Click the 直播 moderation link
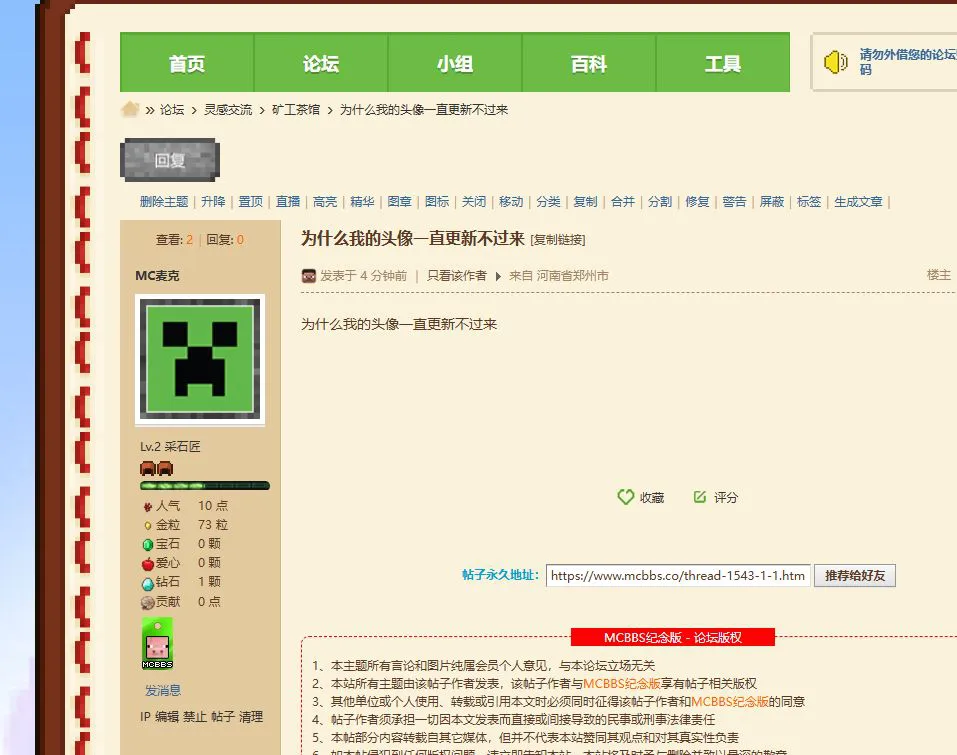This screenshot has width=957, height=755. click(287, 201)
